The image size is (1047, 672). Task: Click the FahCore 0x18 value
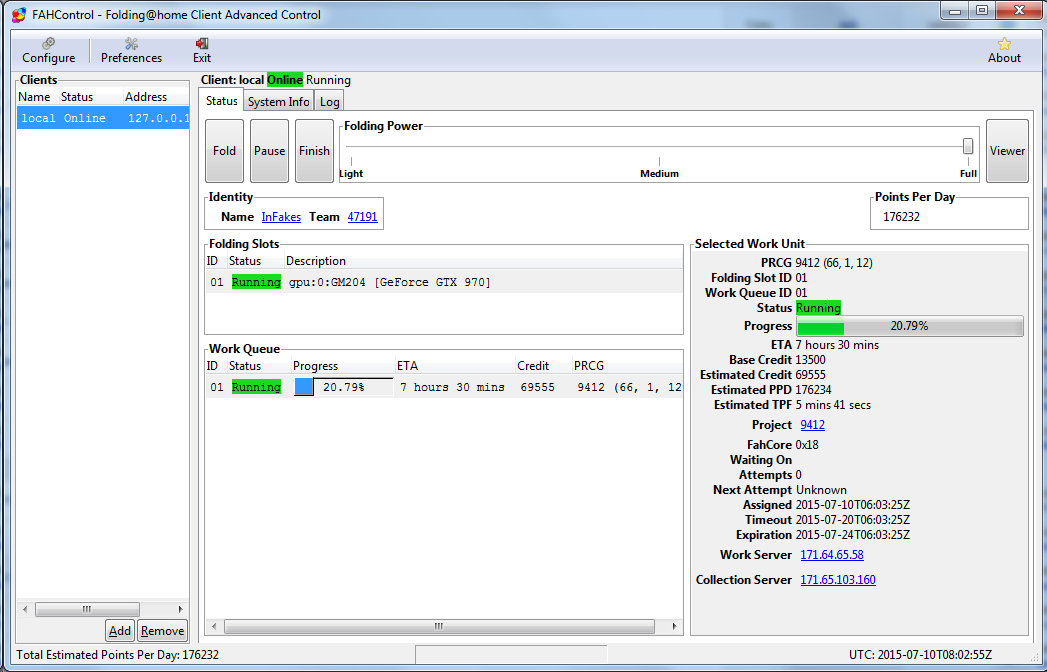pos(807,445)
